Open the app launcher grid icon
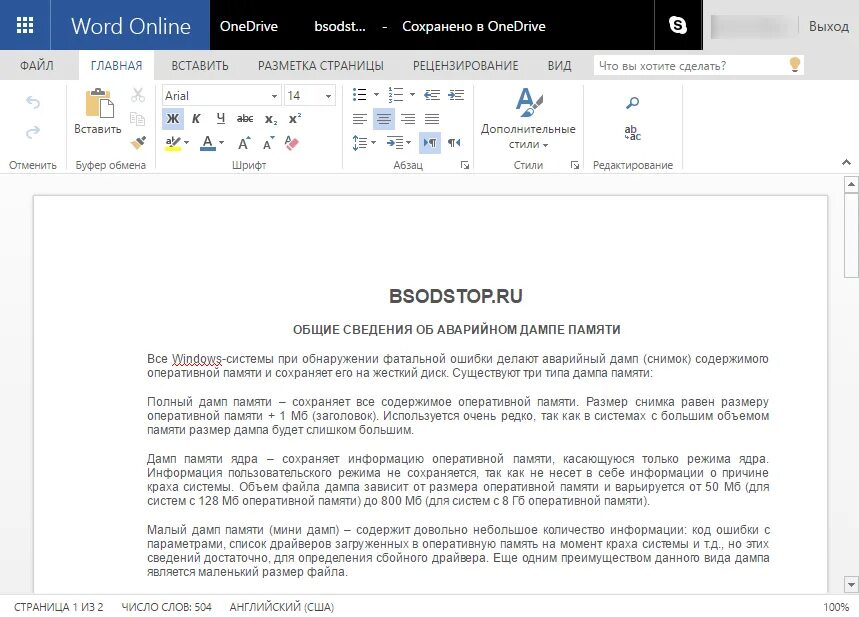Image resolution: width=859 pixels, height=617 pixels. click(x=25, y=25)
